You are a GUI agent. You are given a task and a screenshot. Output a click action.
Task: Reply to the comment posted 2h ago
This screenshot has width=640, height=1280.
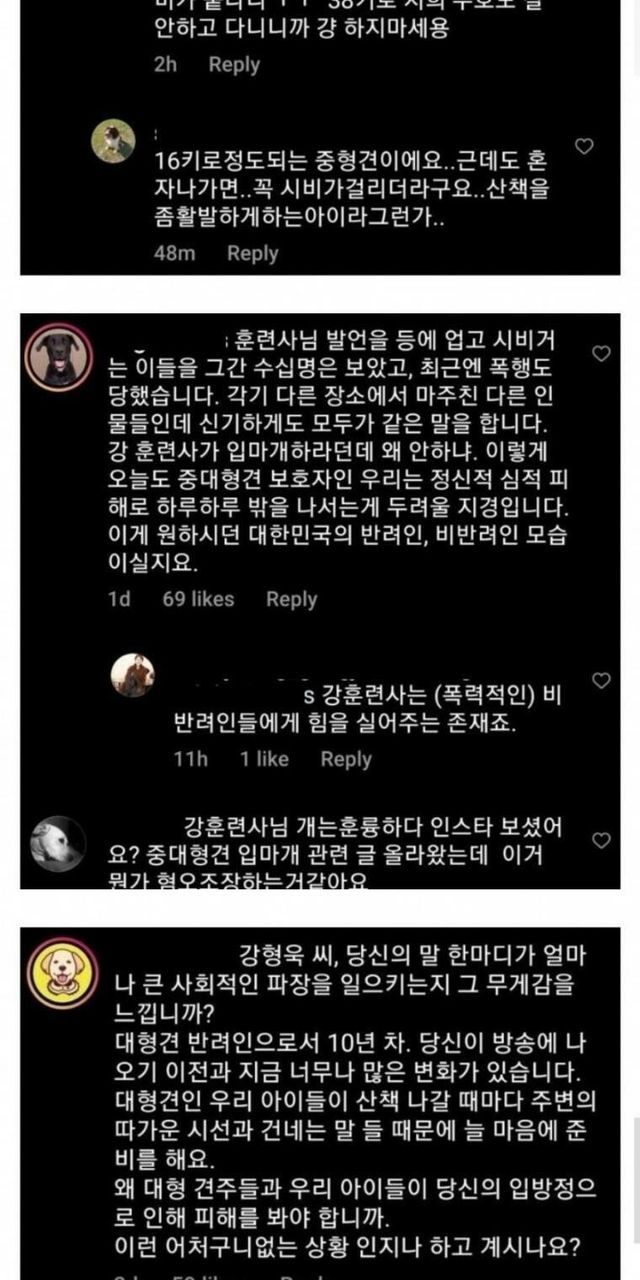point(234,64)
